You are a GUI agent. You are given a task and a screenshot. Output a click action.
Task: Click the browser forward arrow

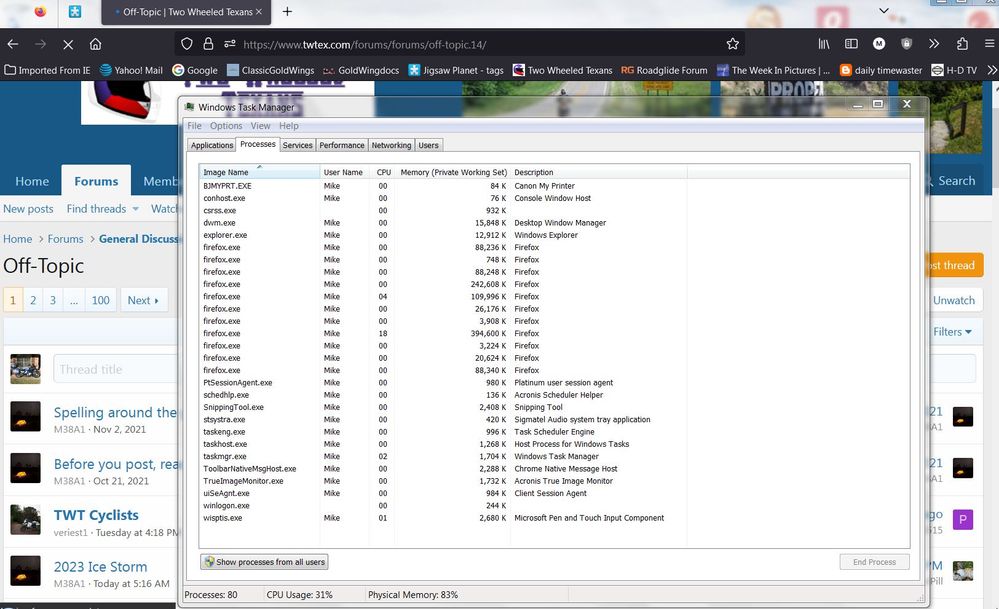coord(40,45)
